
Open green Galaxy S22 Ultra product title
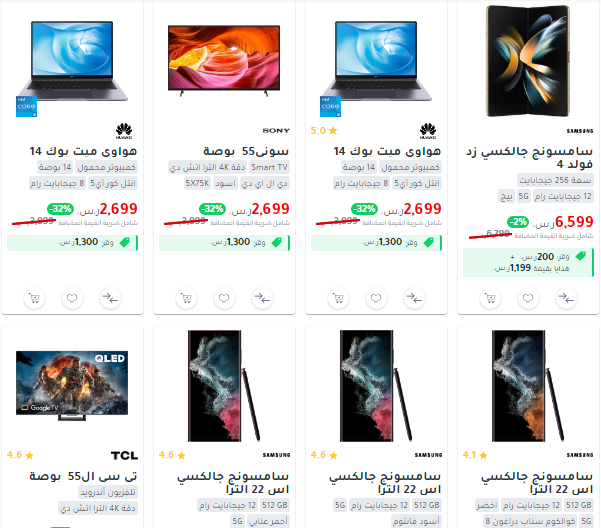coord(537,482)
